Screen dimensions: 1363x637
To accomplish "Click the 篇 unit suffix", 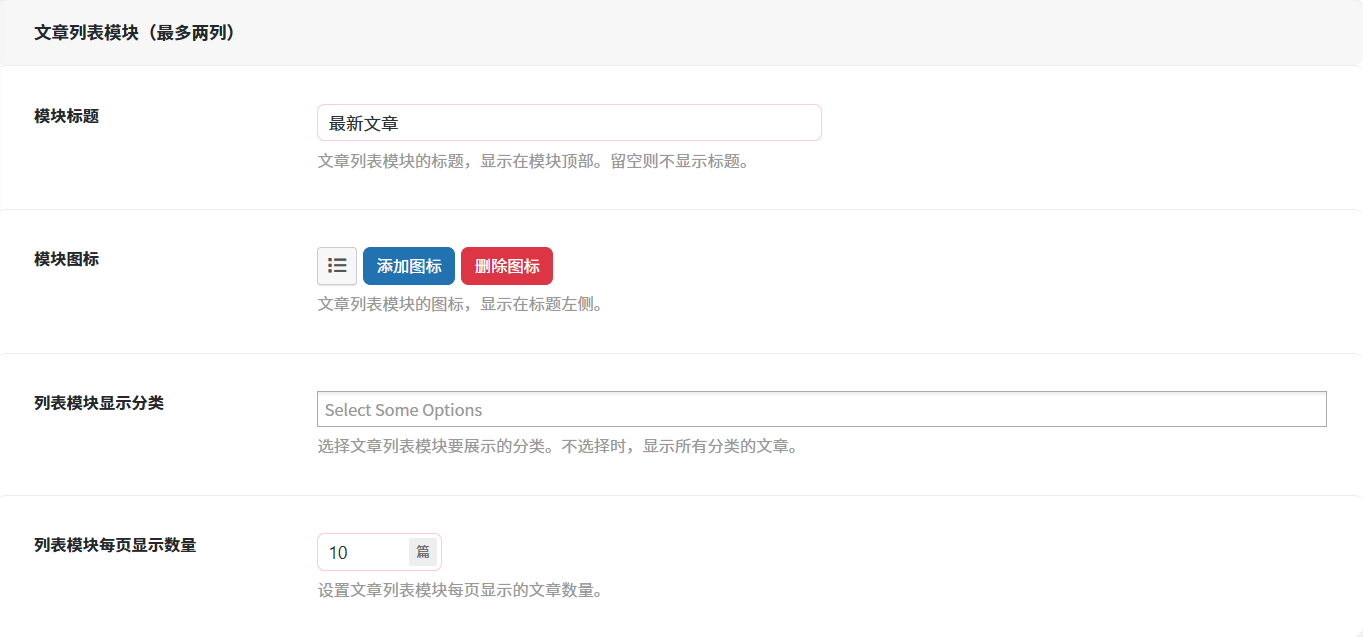I will 423,552.
